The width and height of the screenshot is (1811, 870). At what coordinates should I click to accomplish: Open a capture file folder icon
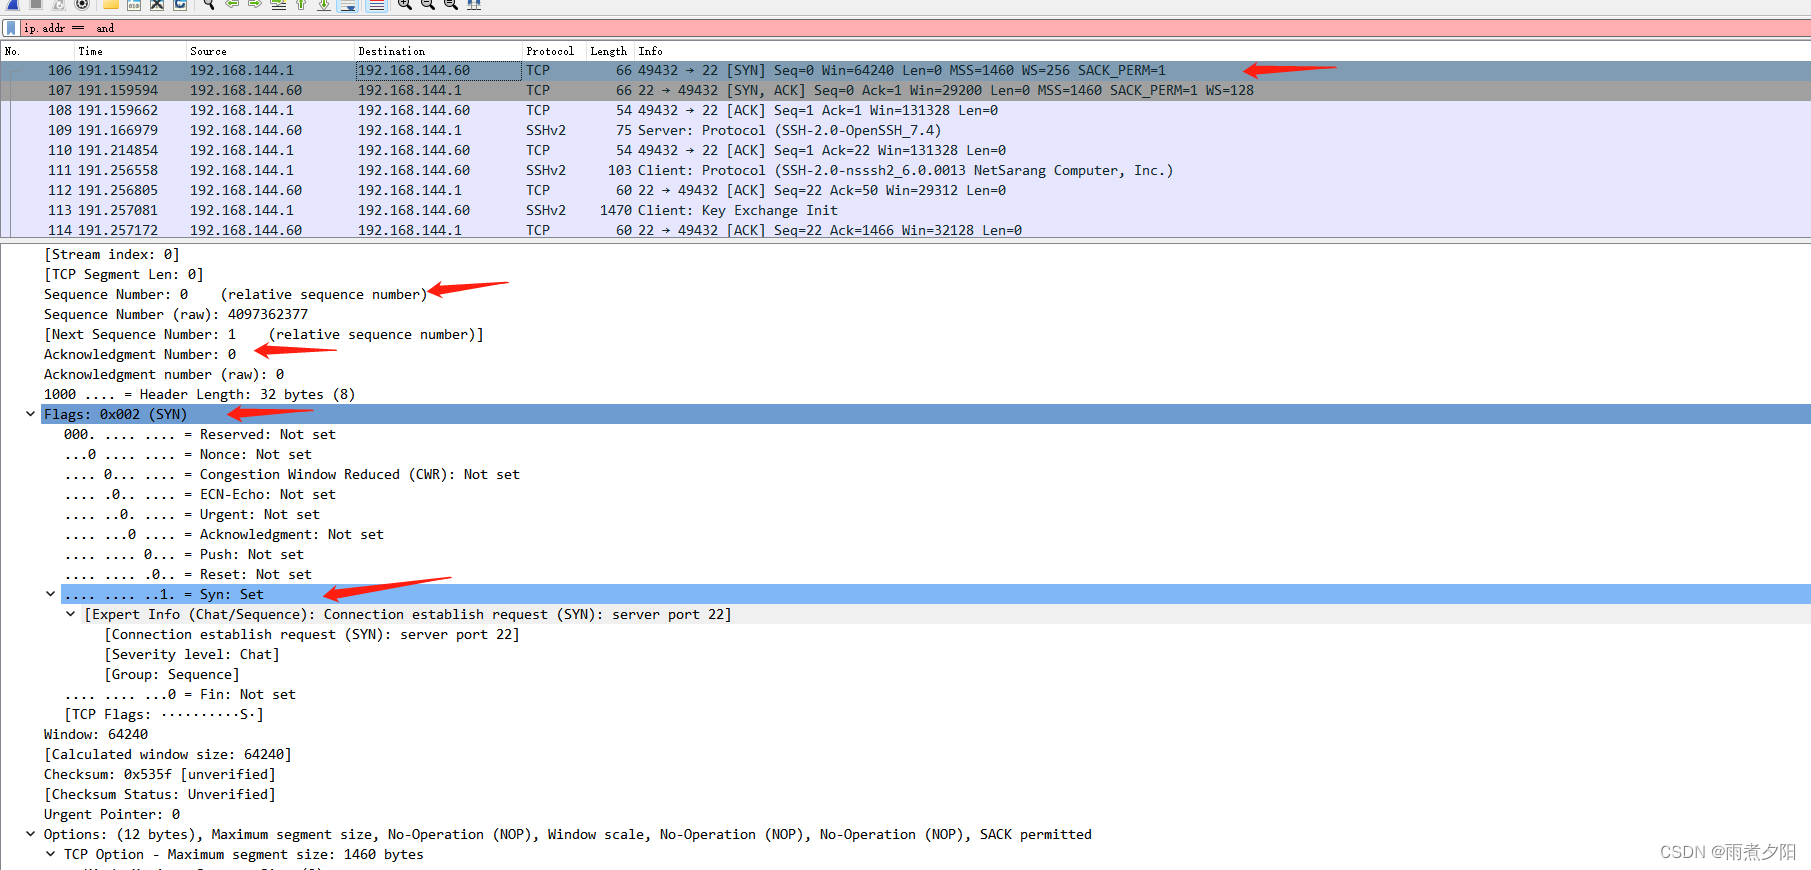click(111, 4)
